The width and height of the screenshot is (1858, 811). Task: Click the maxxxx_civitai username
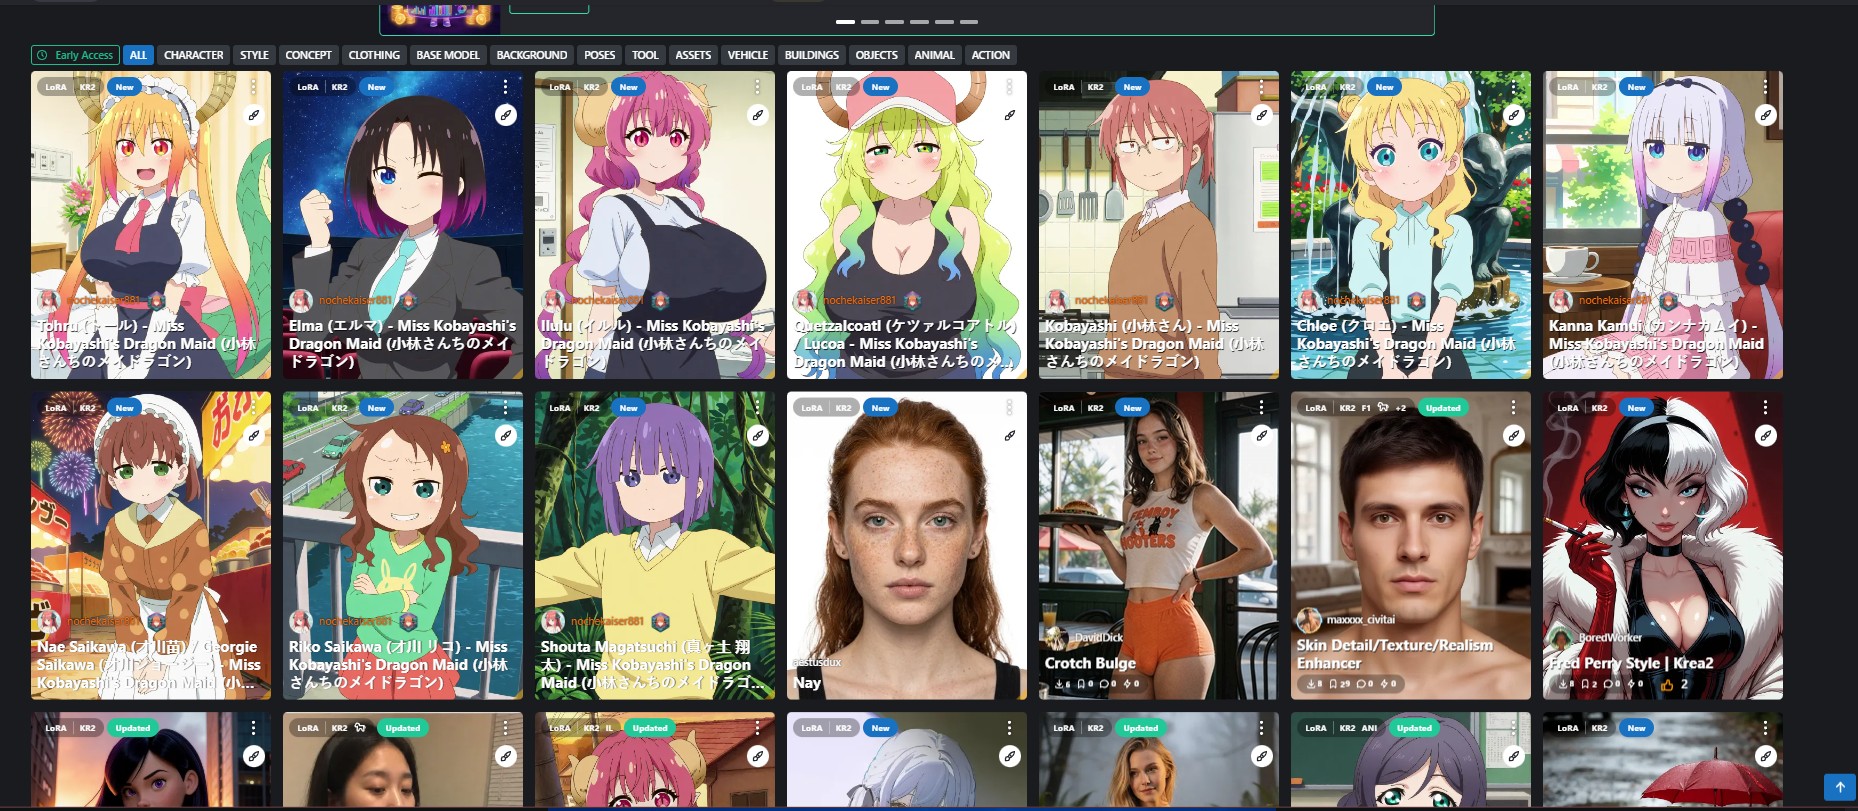coord(1360,620)
